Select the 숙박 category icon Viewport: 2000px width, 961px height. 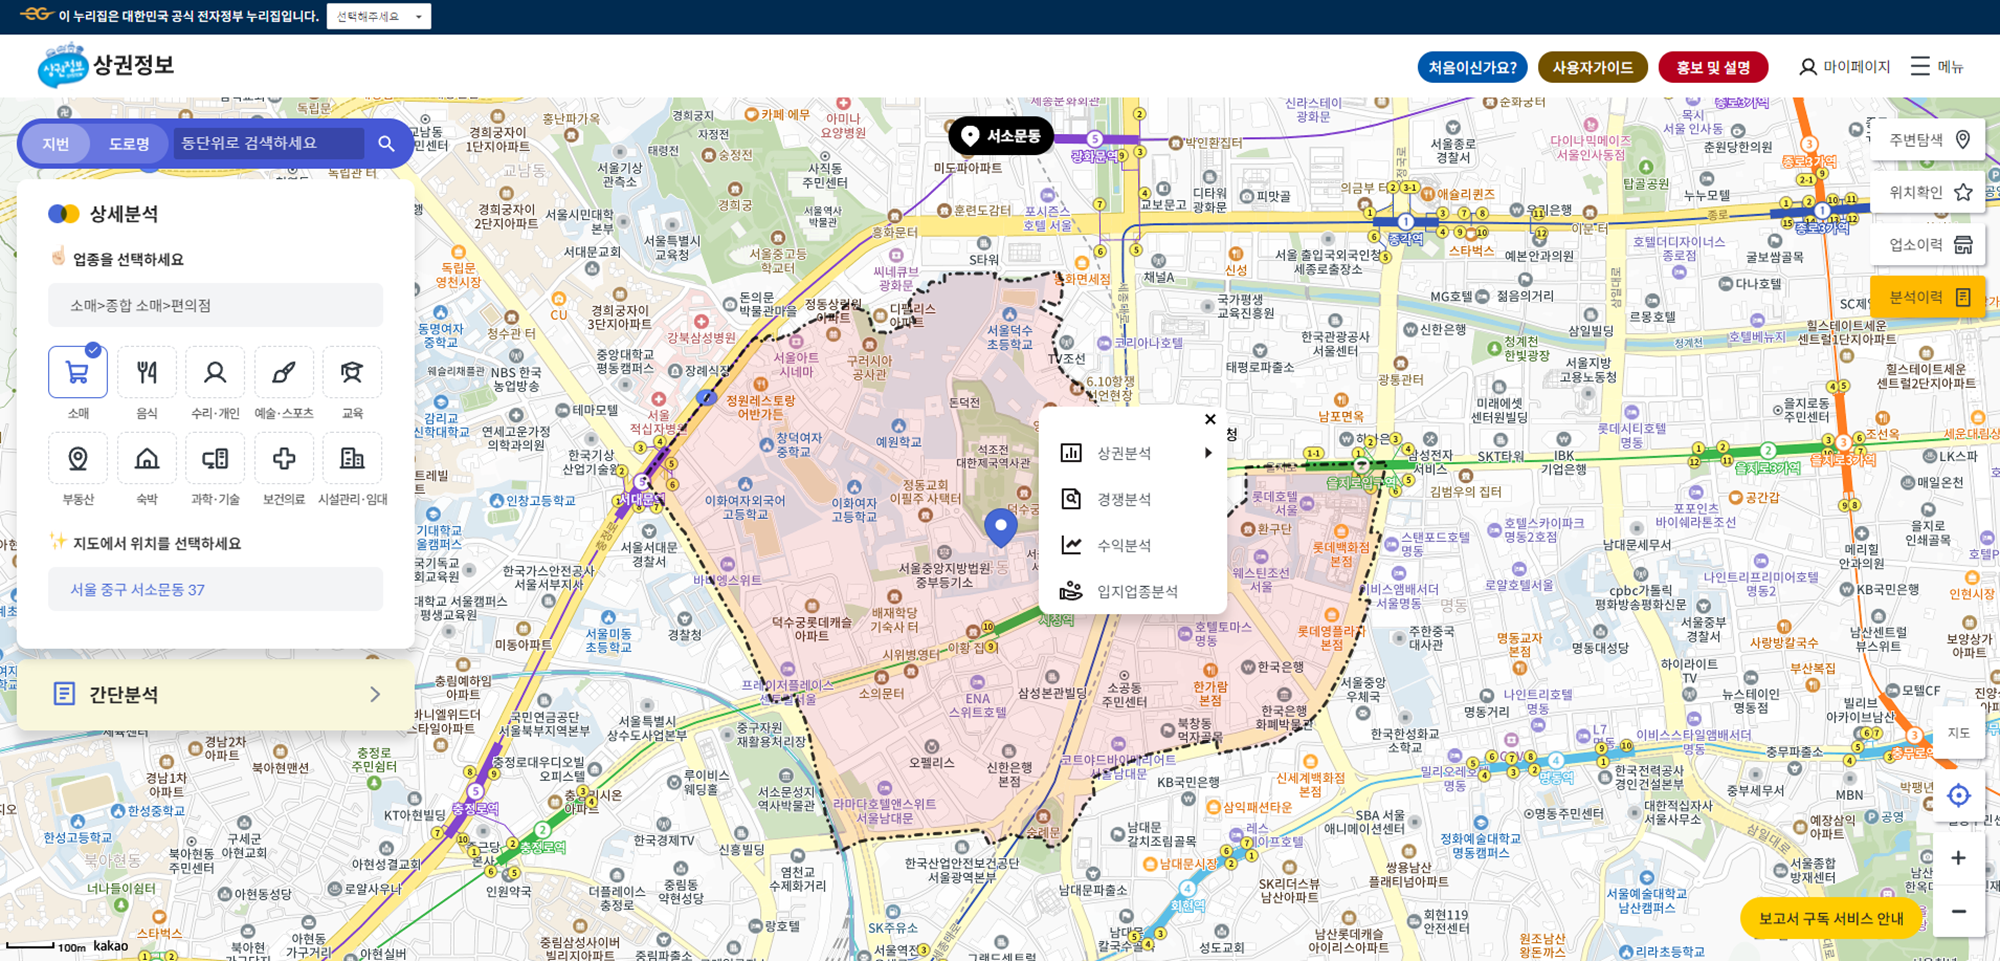[x=146, y=457]
